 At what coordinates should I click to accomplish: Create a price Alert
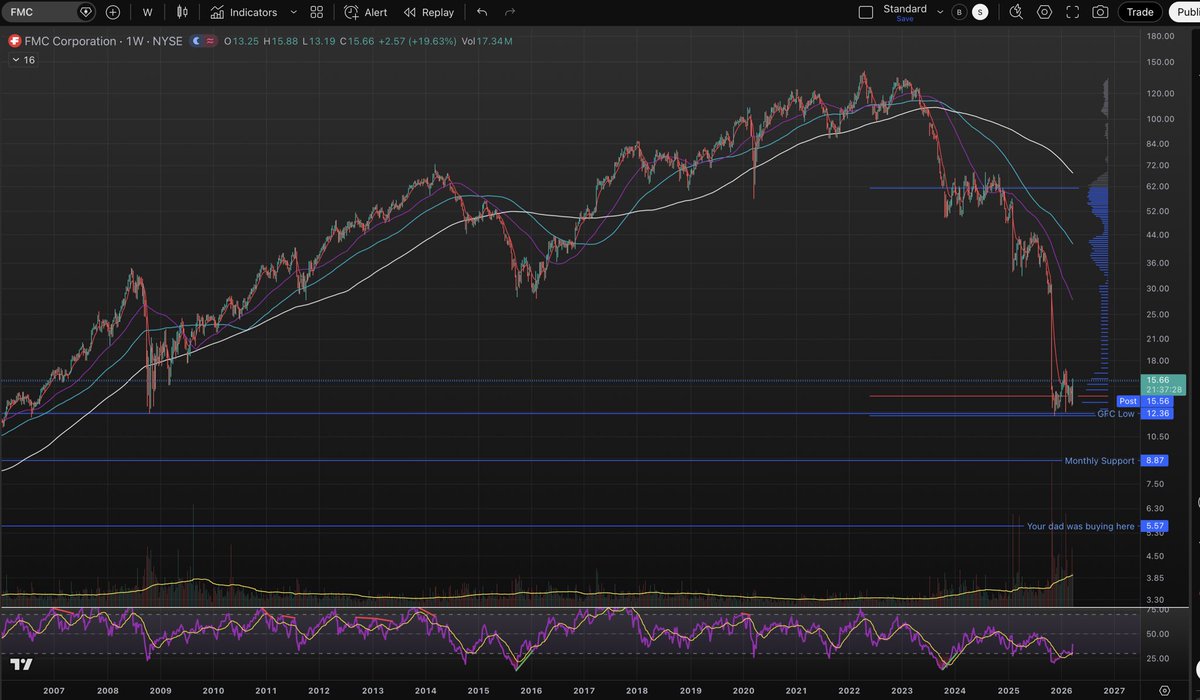point(365,12)
